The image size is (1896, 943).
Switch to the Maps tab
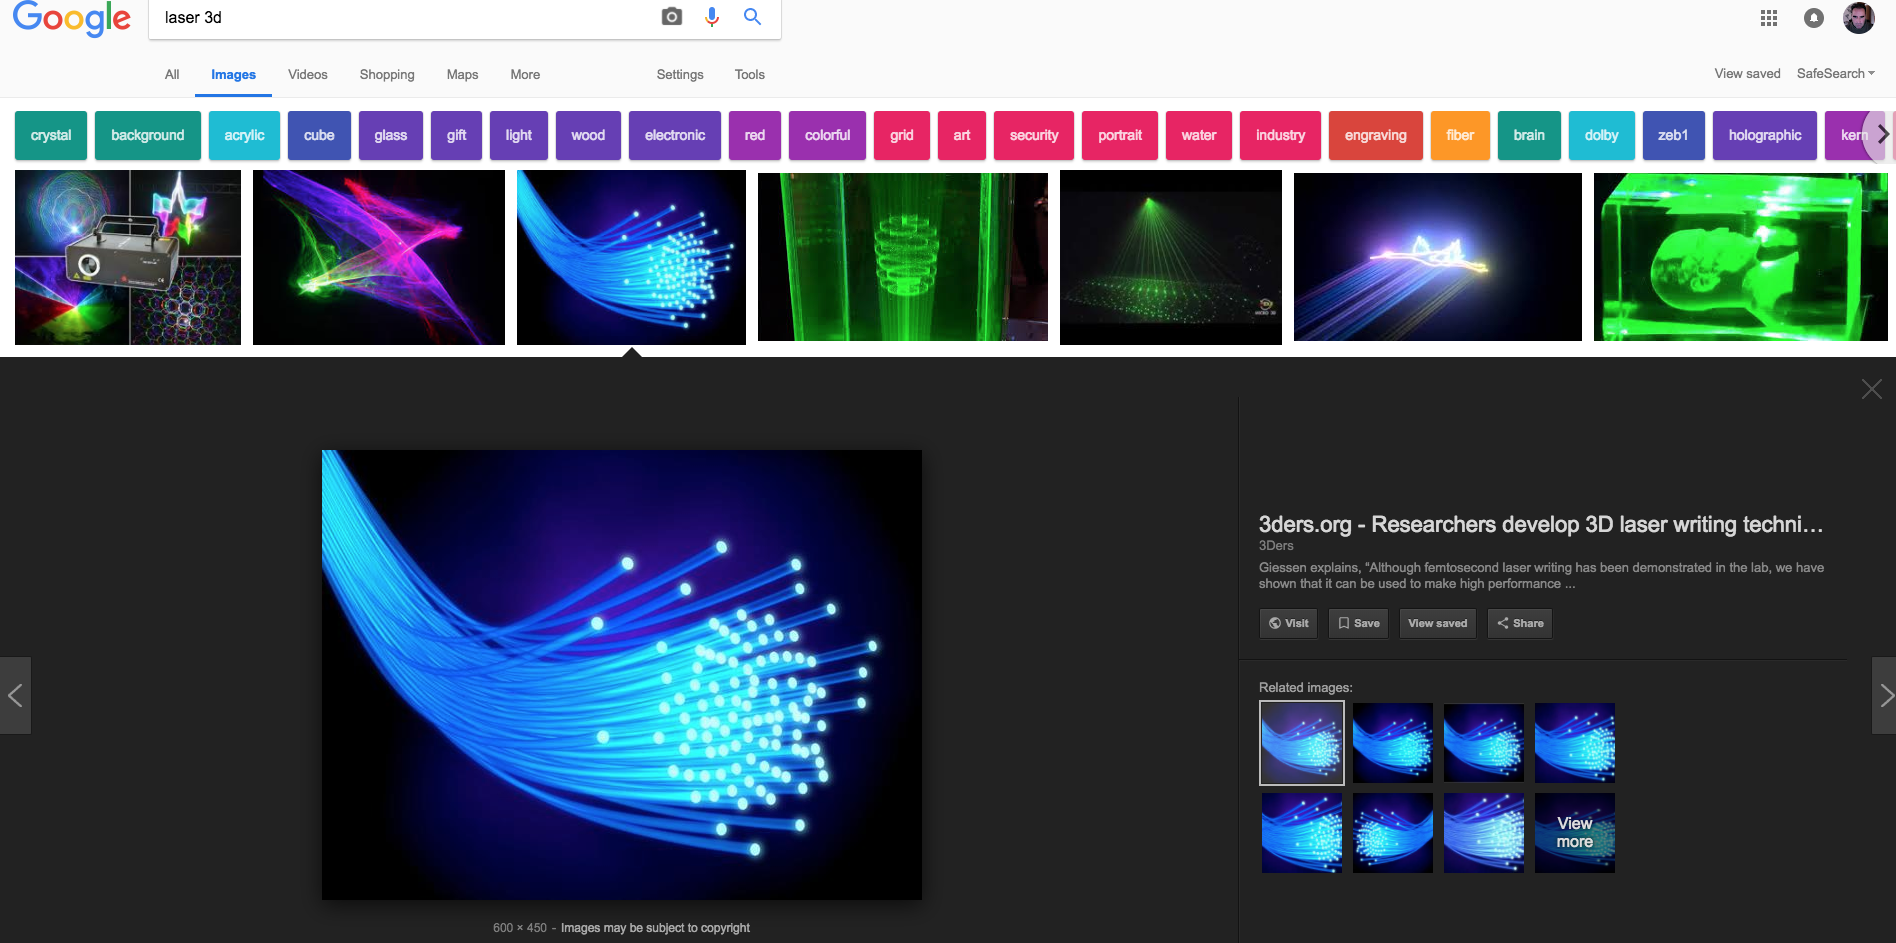coord(462,75)
